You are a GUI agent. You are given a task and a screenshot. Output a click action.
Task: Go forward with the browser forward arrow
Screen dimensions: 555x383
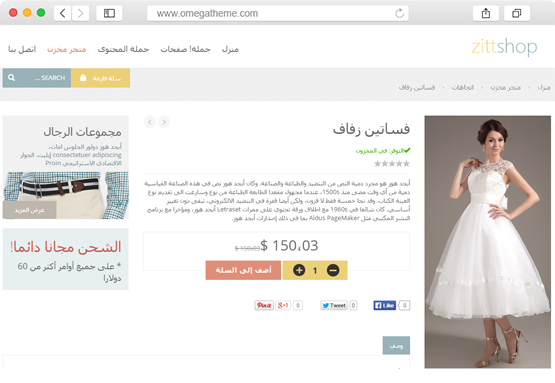pos(80,13)
